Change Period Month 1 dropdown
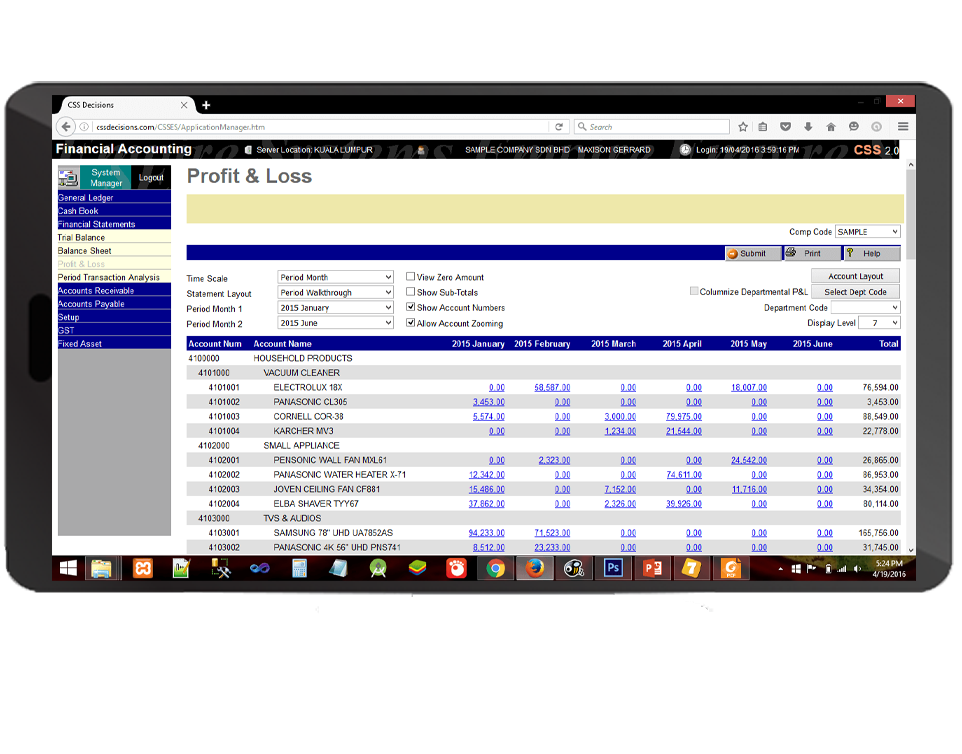This screenshot has height=754, width=962. point(335,308)
